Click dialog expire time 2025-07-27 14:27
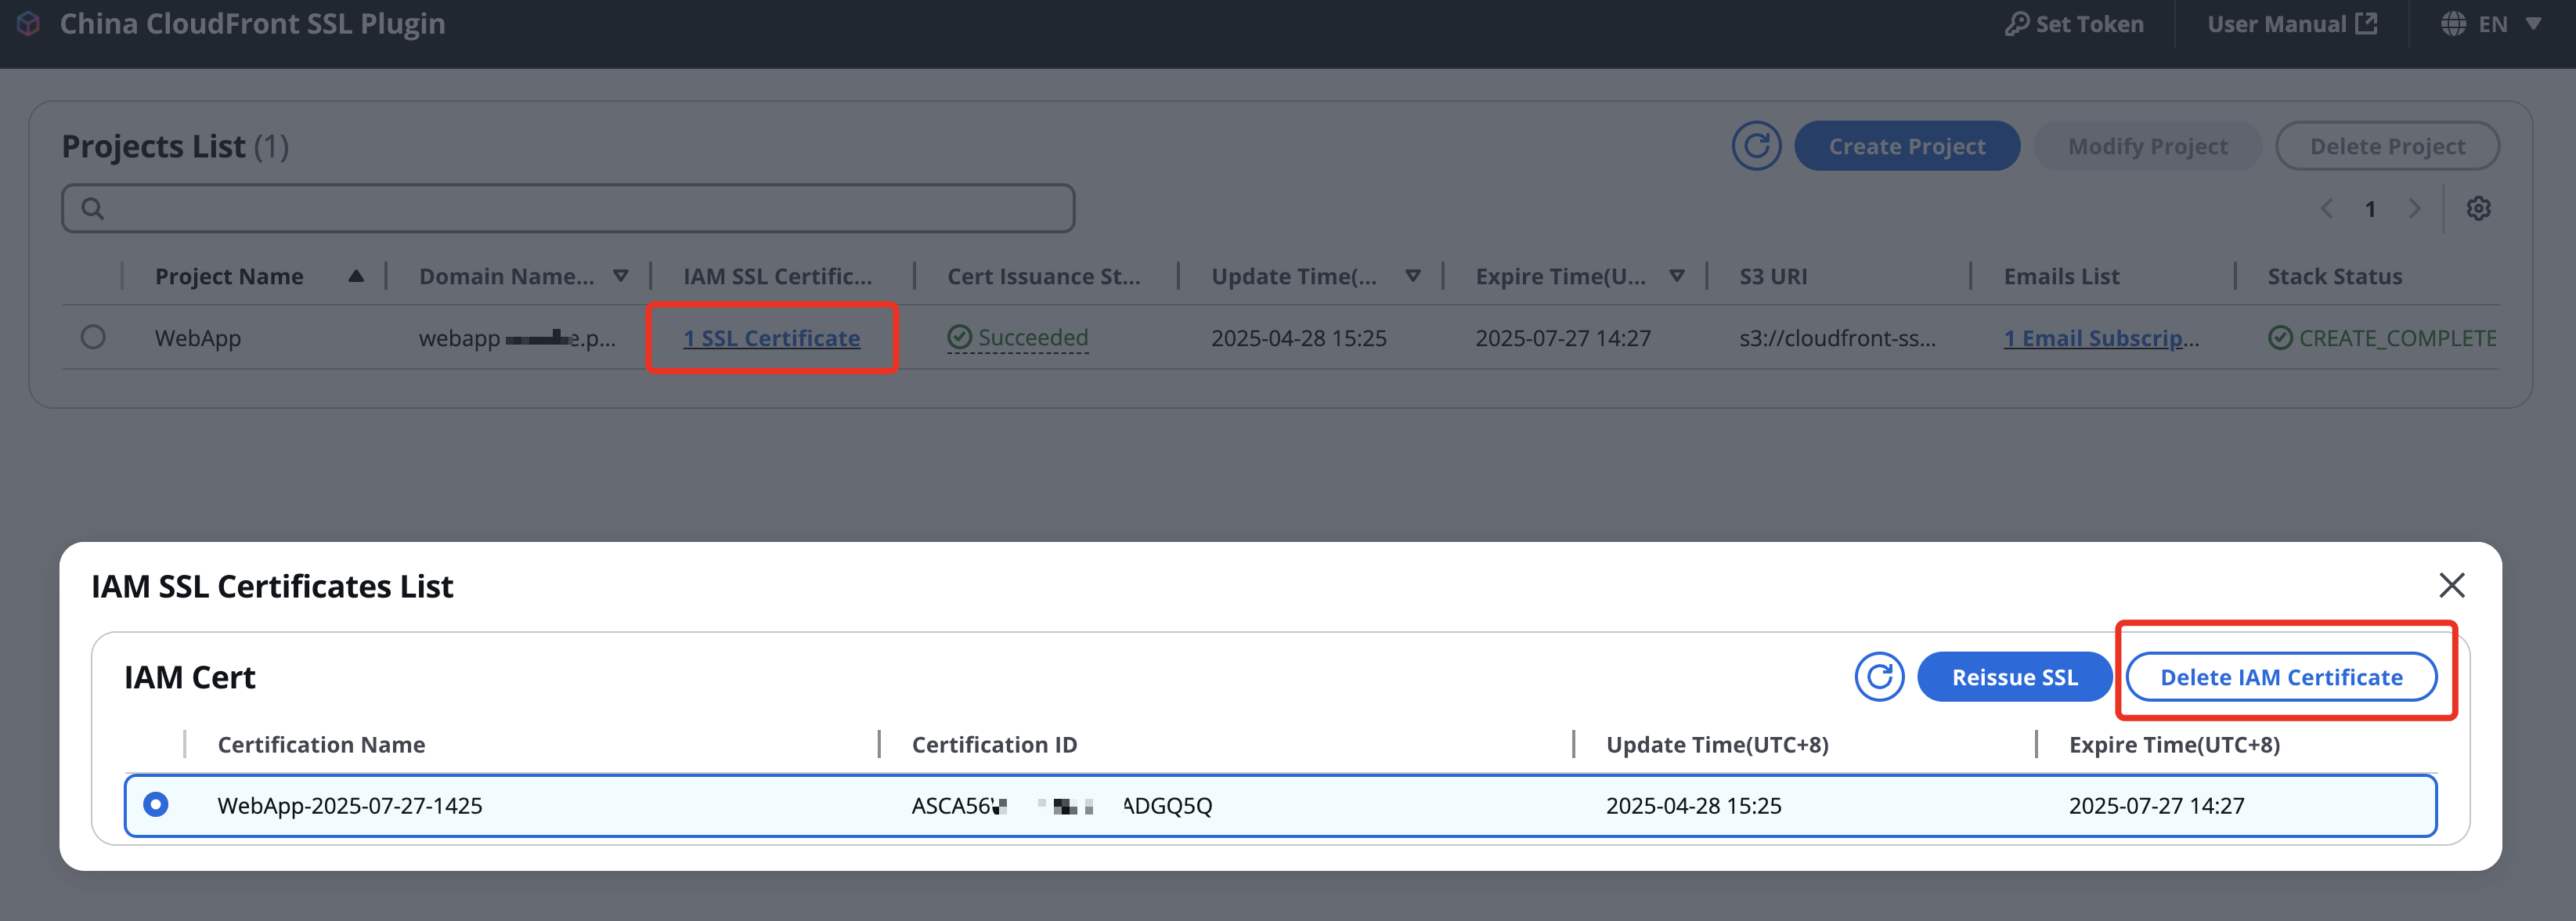 click(x=2156, y=805)
